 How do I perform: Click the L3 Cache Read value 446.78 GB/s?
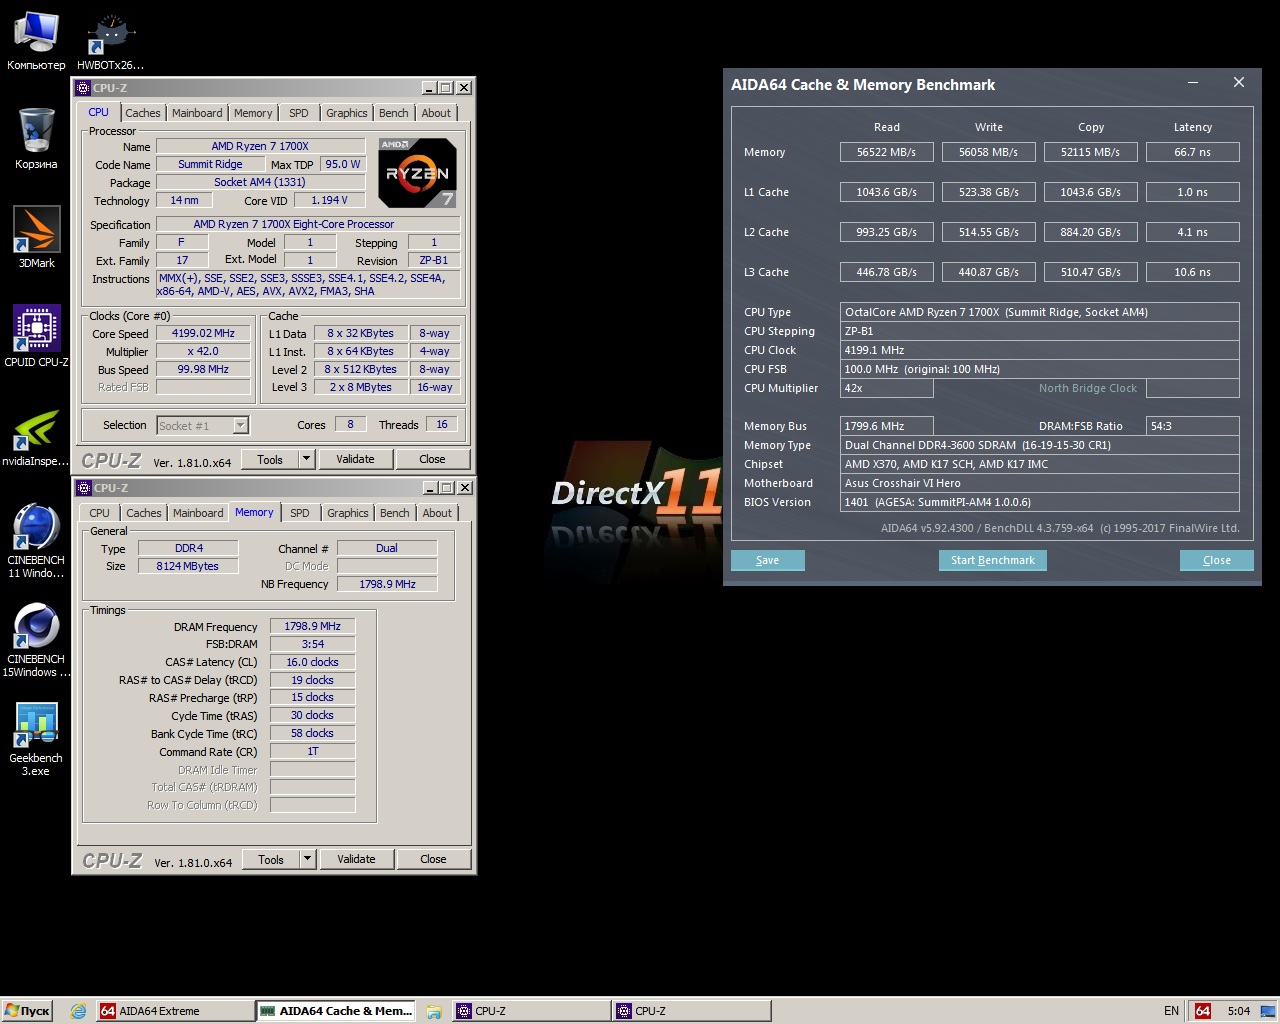pos(887,272)
